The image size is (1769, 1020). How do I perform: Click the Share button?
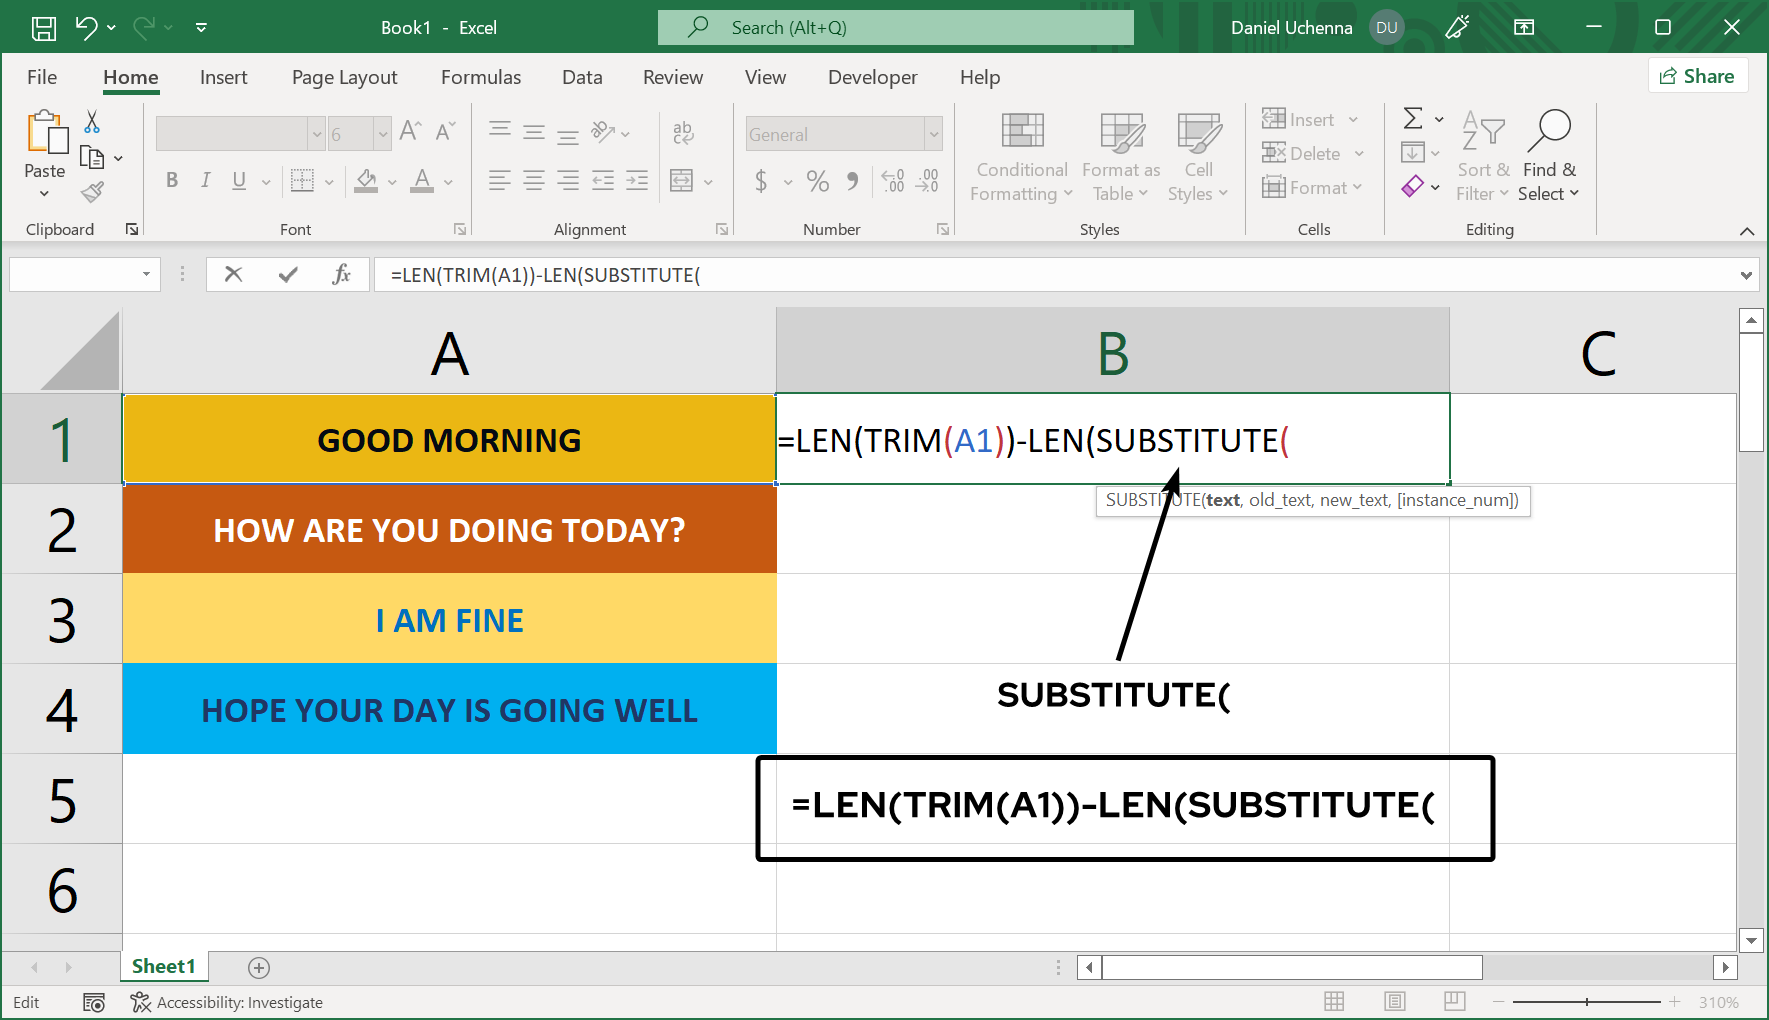[1697, 75]
